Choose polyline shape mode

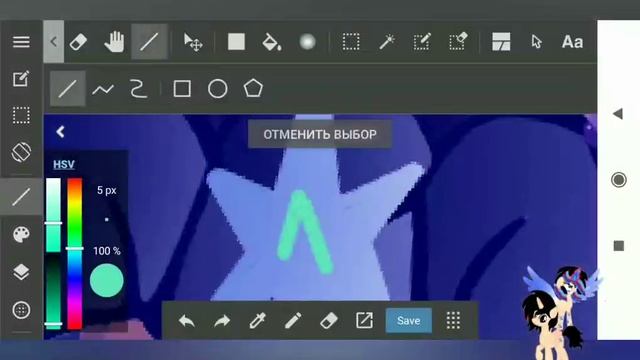pyautogui.click(x=103, y=89)
